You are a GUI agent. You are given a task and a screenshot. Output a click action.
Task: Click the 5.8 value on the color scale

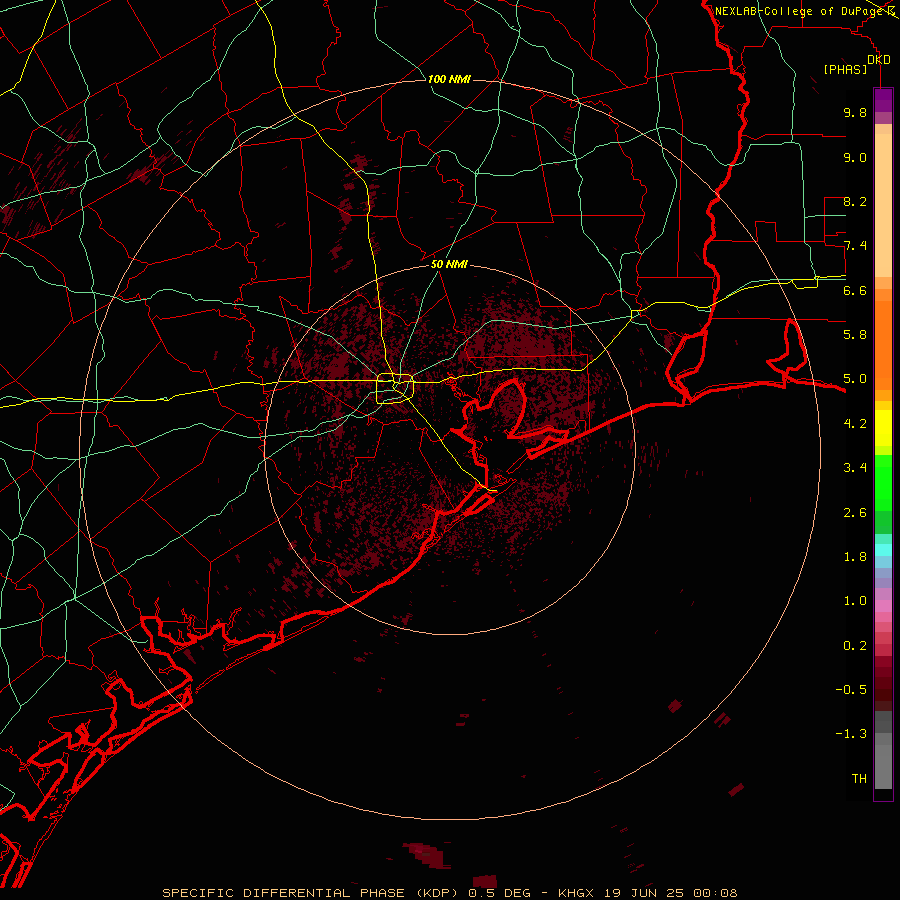coord(855,335)
